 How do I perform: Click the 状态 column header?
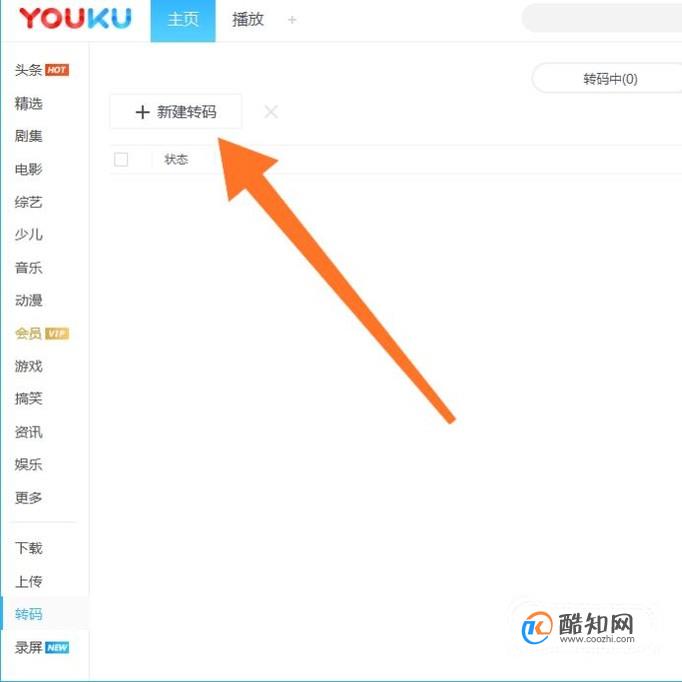pyautogui.click(x=176, y=160)
